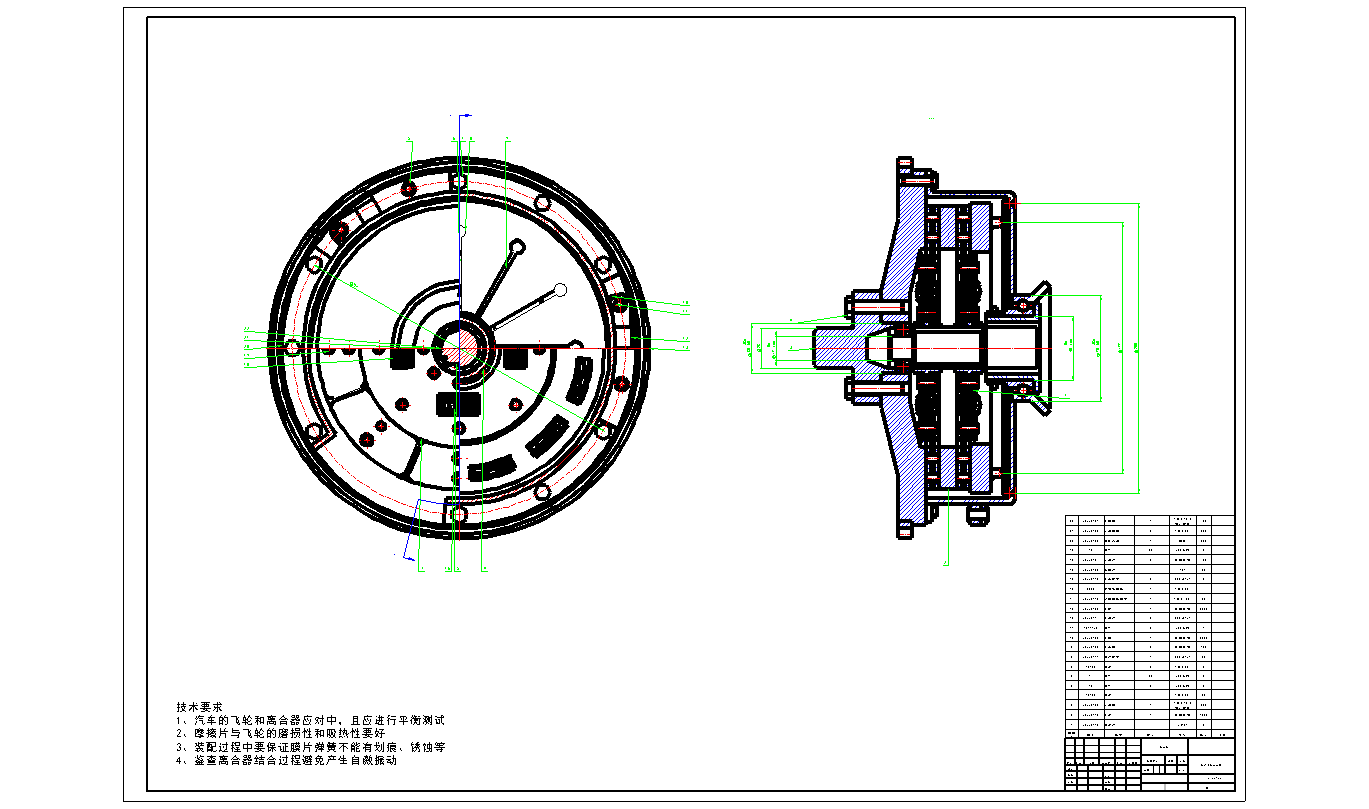Screen dimensions: 1369x809
Task: Click requirement line 3 about 膜片弹簧
Action: (310, 747)
